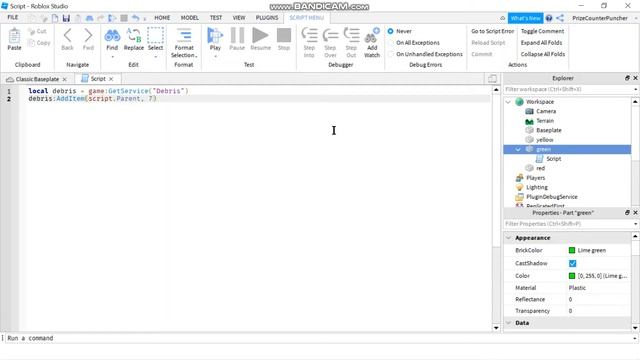Viewport: 640px width, 360px height.
Task: Switch to the HOME ribbon tab
Action: [162, 18]
